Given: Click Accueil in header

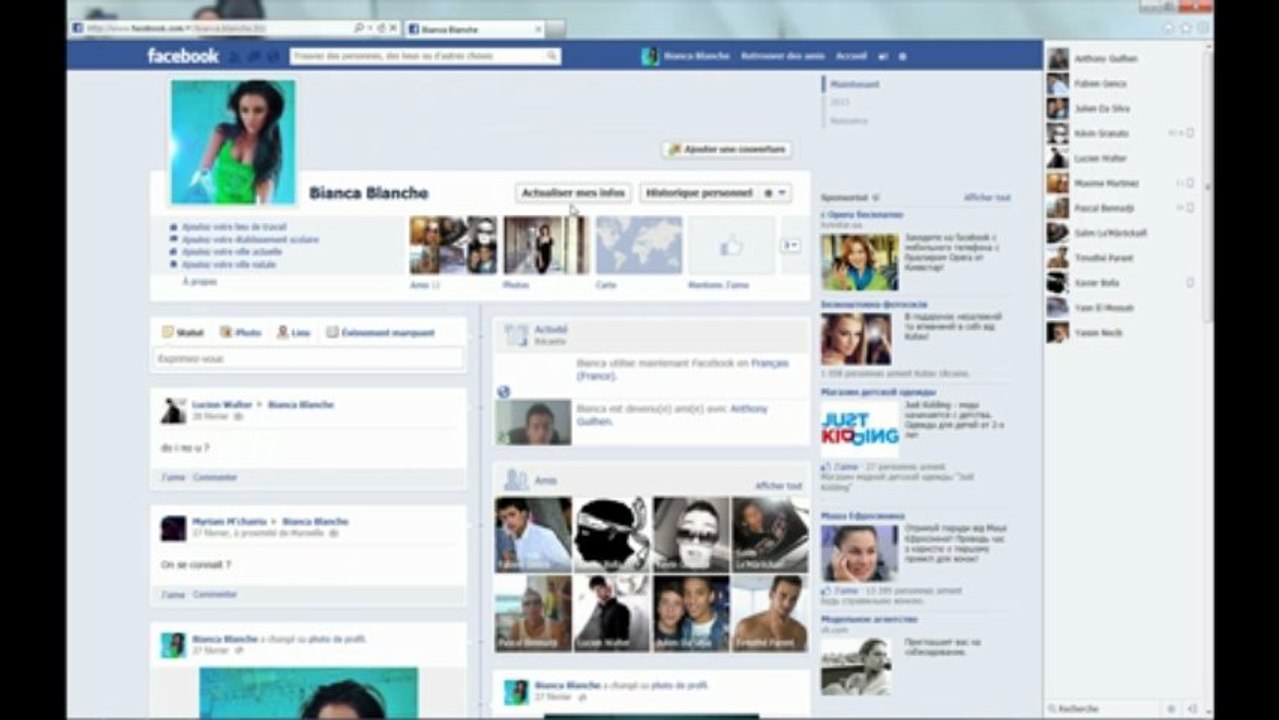Looking at the screenshot, I should coord(851,57).
